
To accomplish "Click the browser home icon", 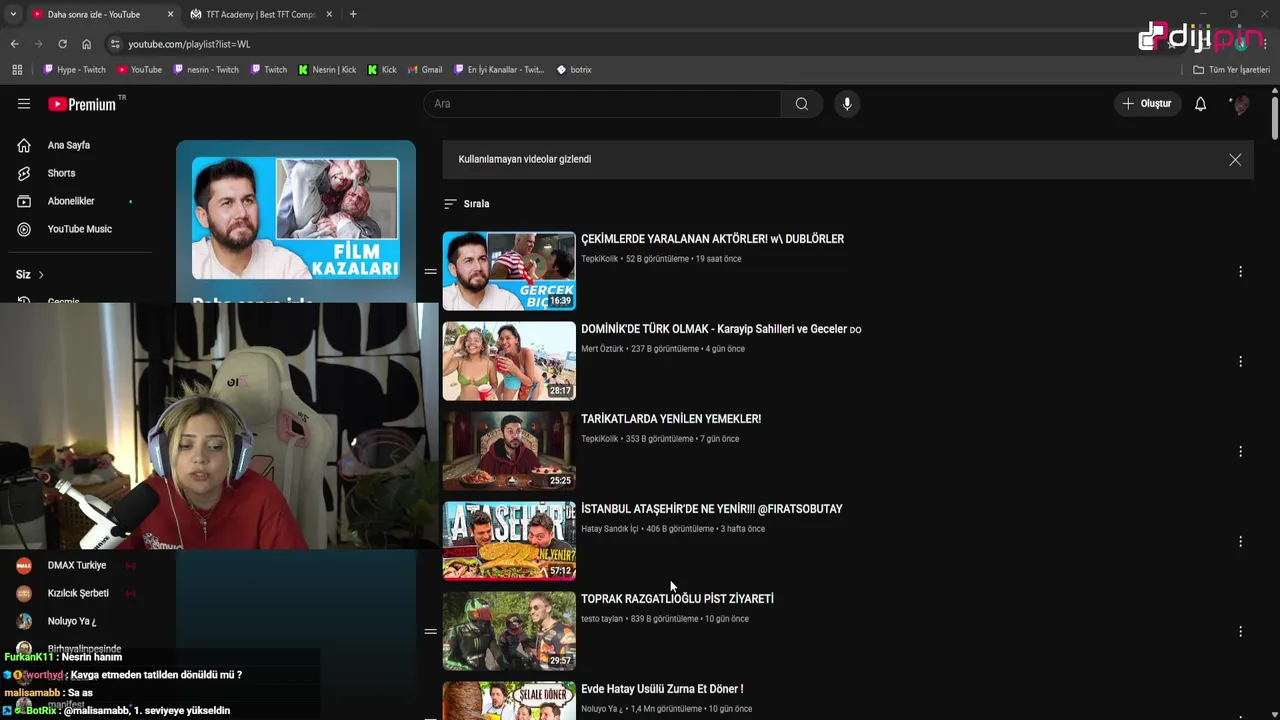I will (86, 44).
